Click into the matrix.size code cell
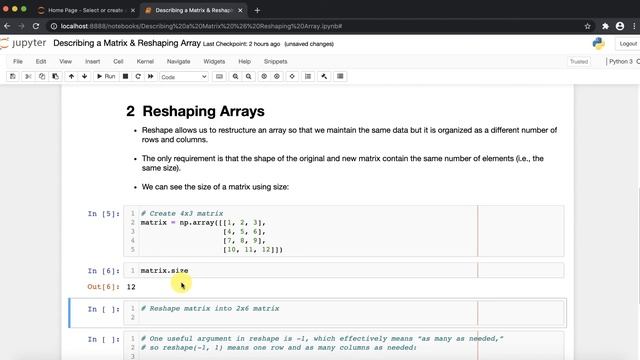The height and width of the screenshot is (360, 640). click(x=344, y=270)
